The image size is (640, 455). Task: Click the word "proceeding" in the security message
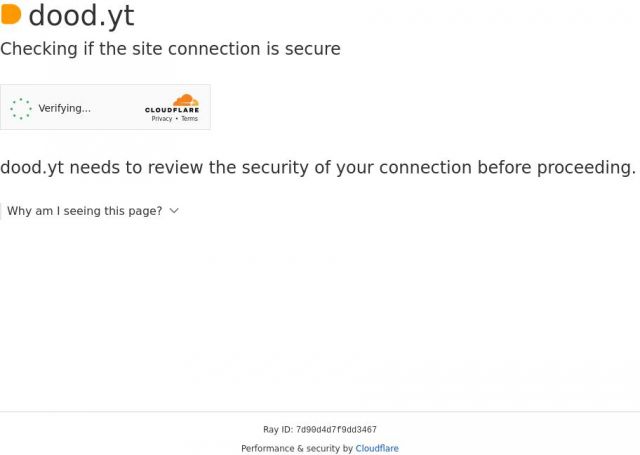pos(585,167)
